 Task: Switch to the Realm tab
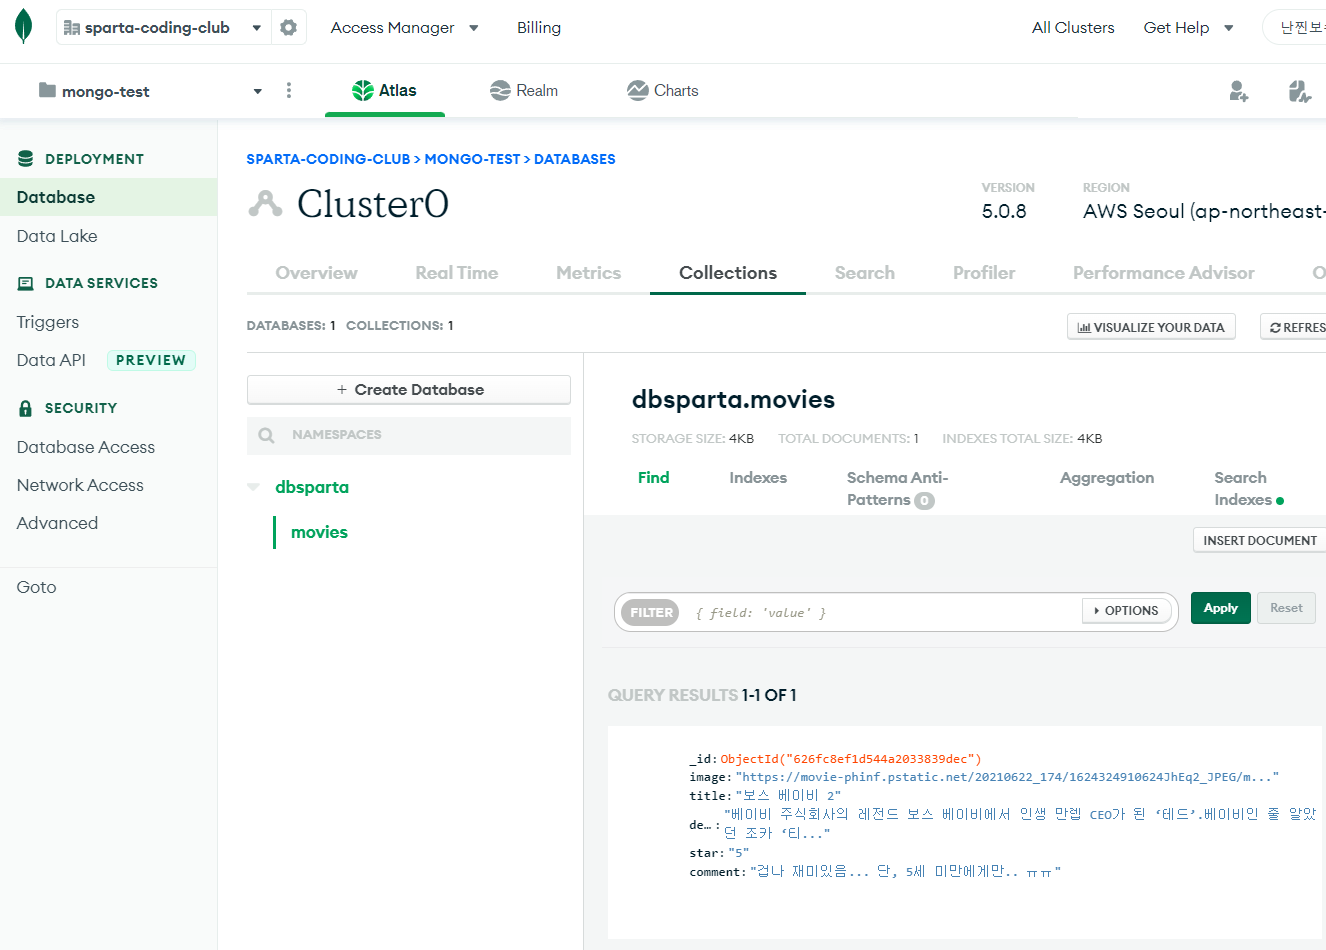click(524, 90)
